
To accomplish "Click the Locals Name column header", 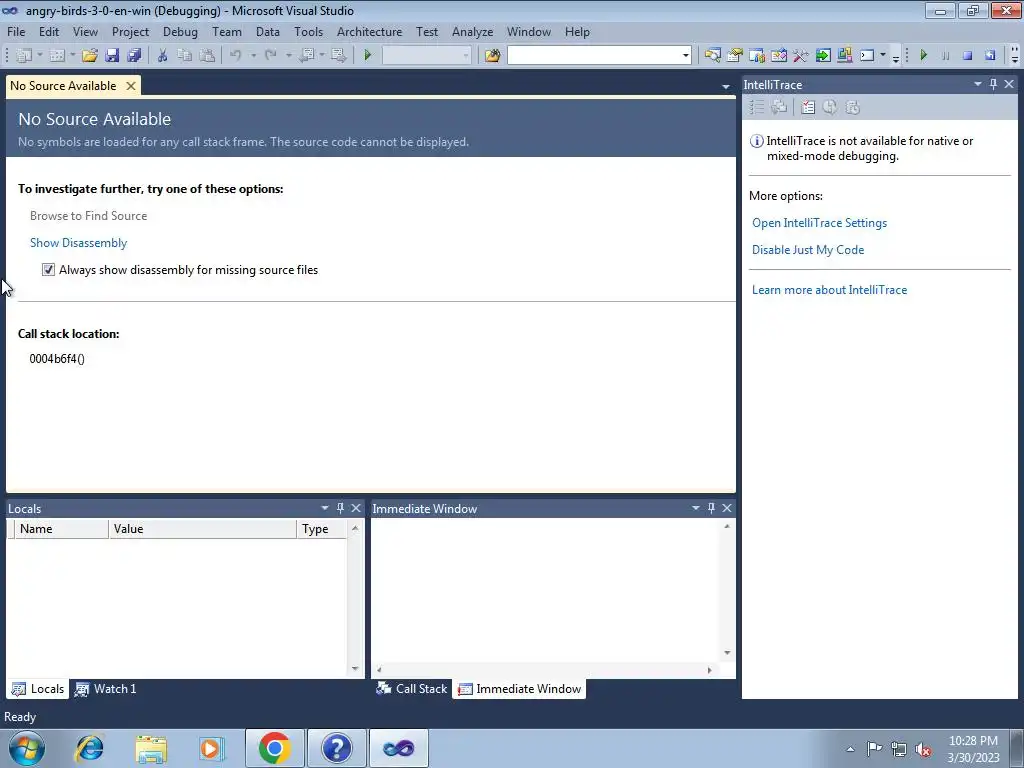I will click(61, 529).
